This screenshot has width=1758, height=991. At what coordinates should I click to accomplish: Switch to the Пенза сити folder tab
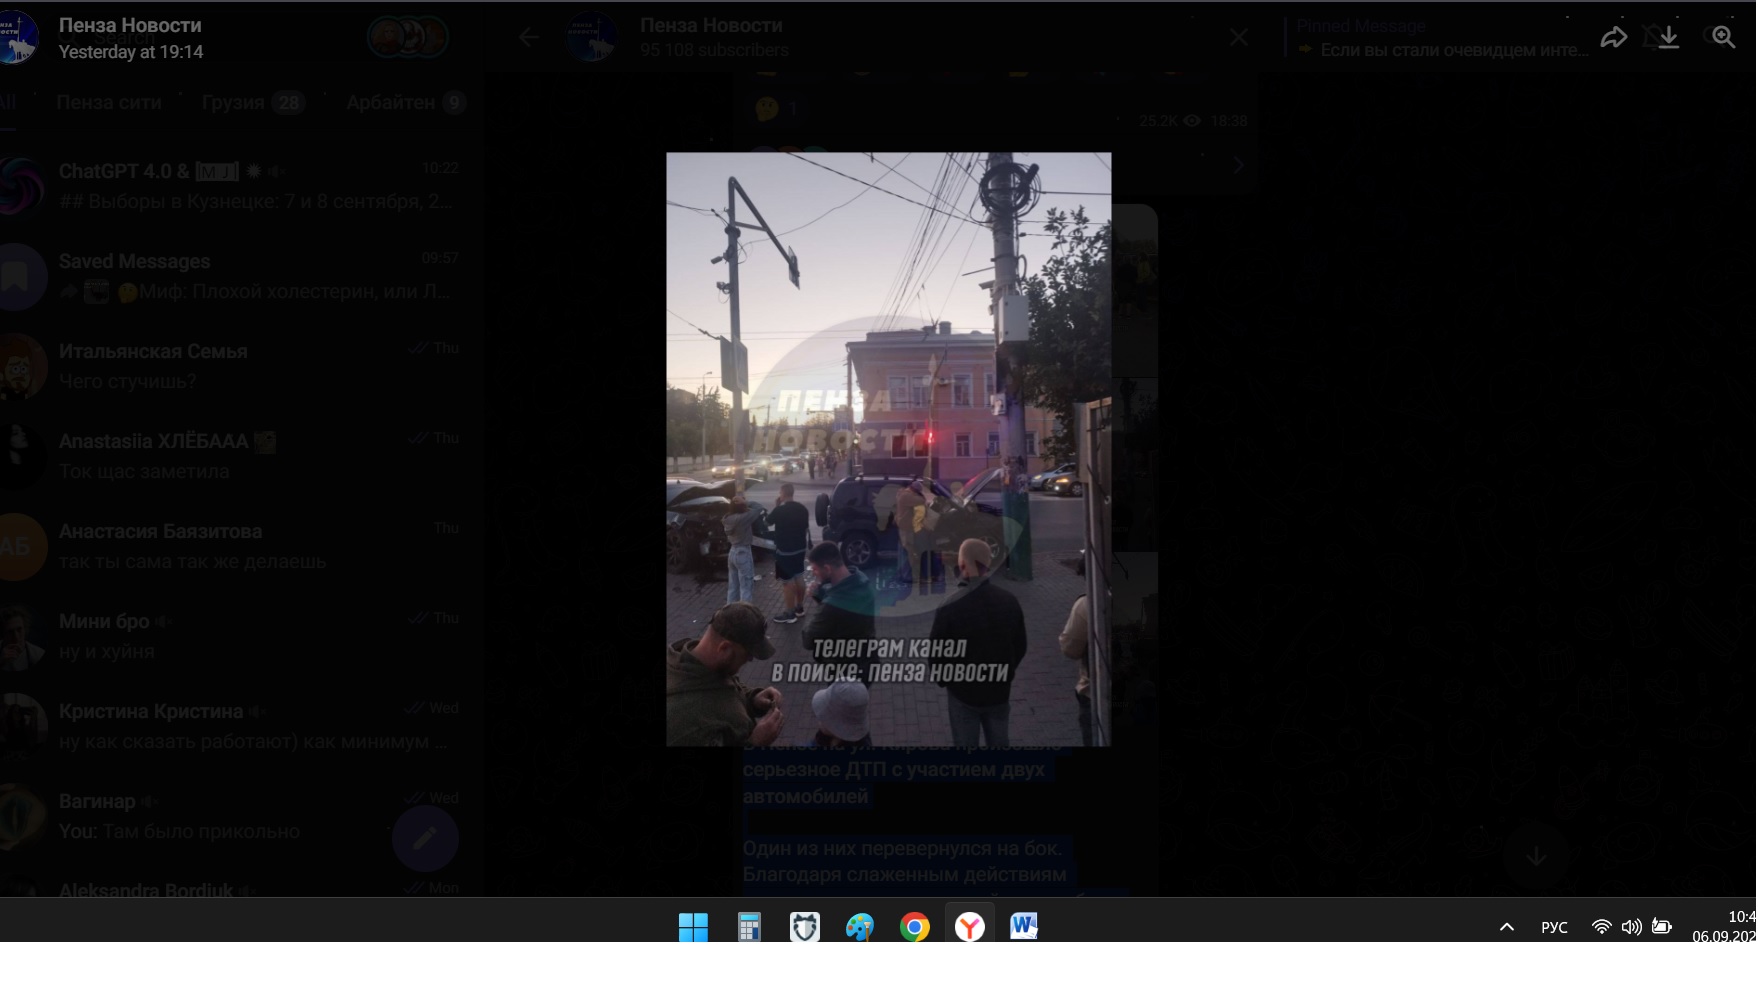tap(109, 102)
